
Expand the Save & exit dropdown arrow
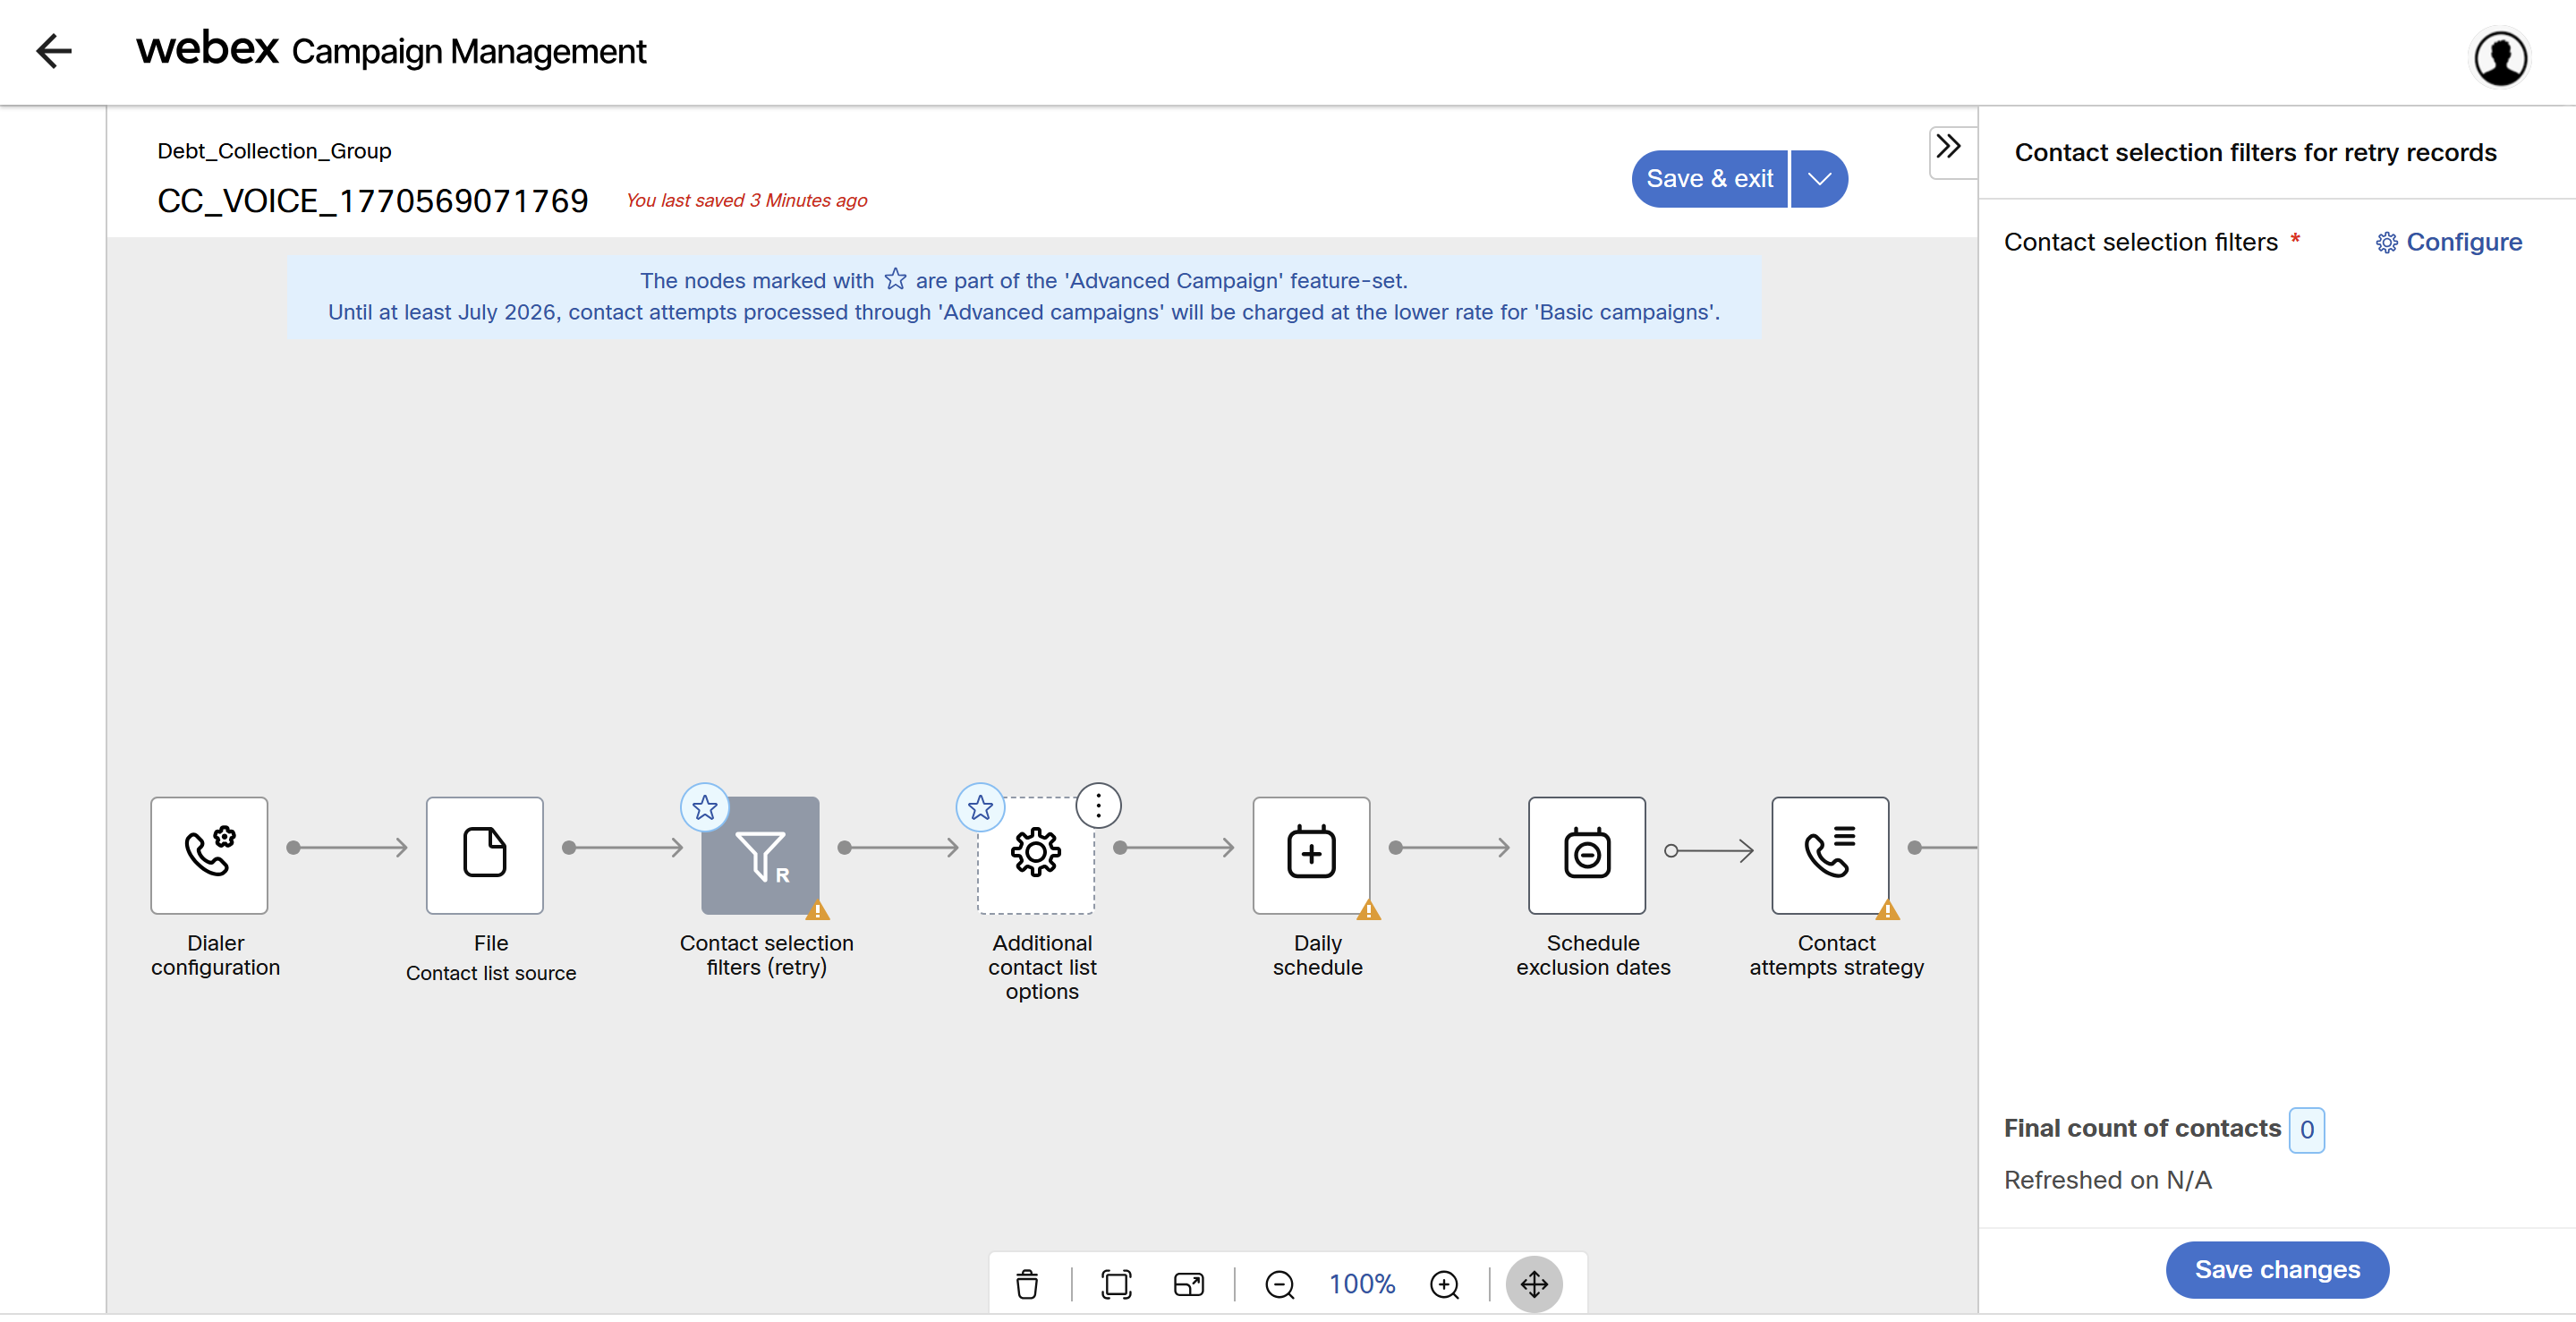click(1819, 179)
